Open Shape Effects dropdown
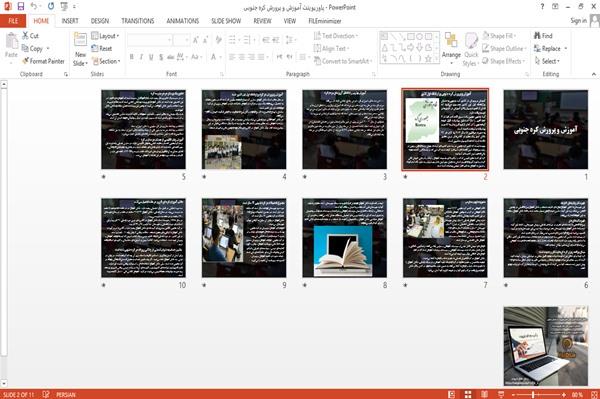 504,61
